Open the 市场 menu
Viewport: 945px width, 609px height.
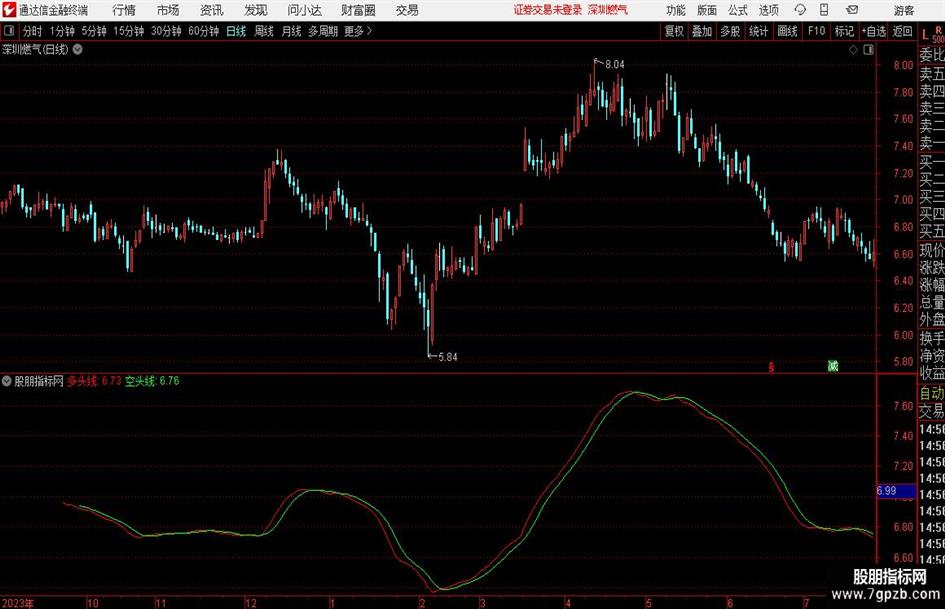coord(168,10)
